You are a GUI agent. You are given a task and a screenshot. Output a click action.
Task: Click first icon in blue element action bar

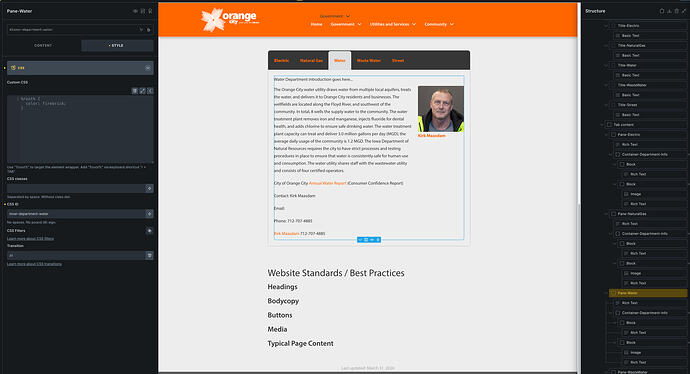click(x=360, y=240)
